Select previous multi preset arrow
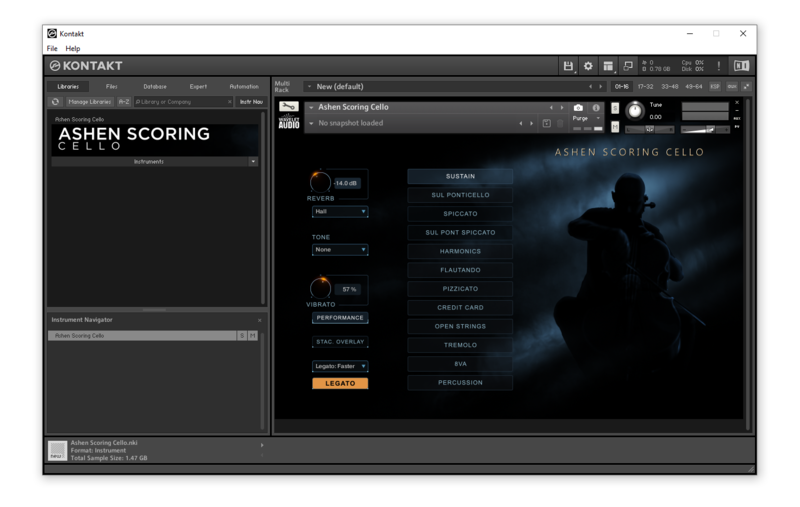800x507 pixels. click(590, 87)
